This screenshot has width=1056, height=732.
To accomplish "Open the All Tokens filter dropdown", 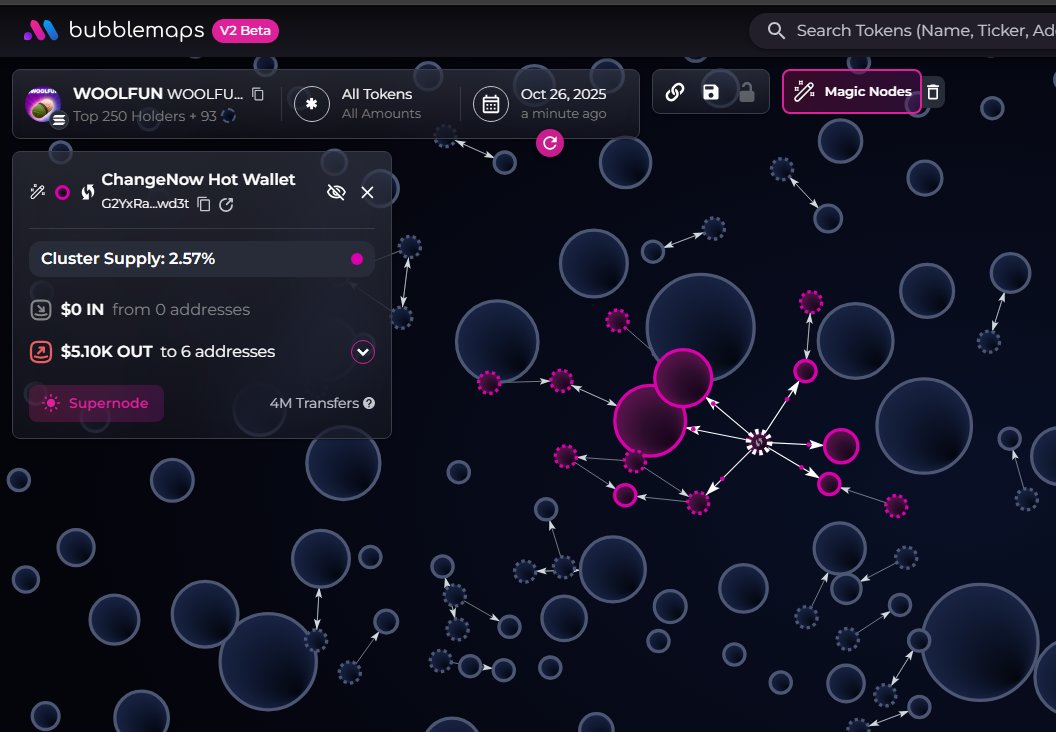I will tap(360, 103).
